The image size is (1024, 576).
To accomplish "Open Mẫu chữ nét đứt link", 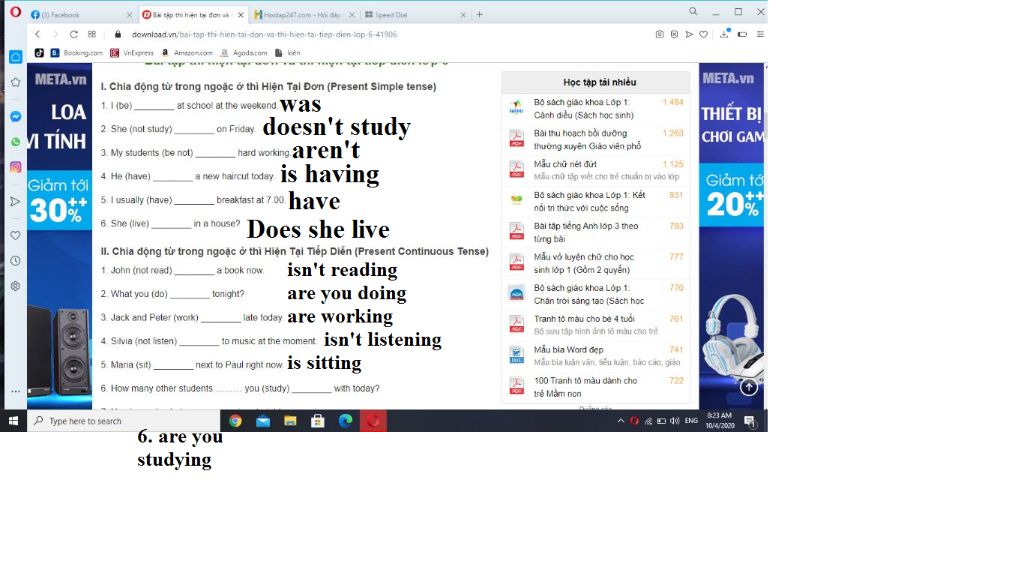I will 565,164.
